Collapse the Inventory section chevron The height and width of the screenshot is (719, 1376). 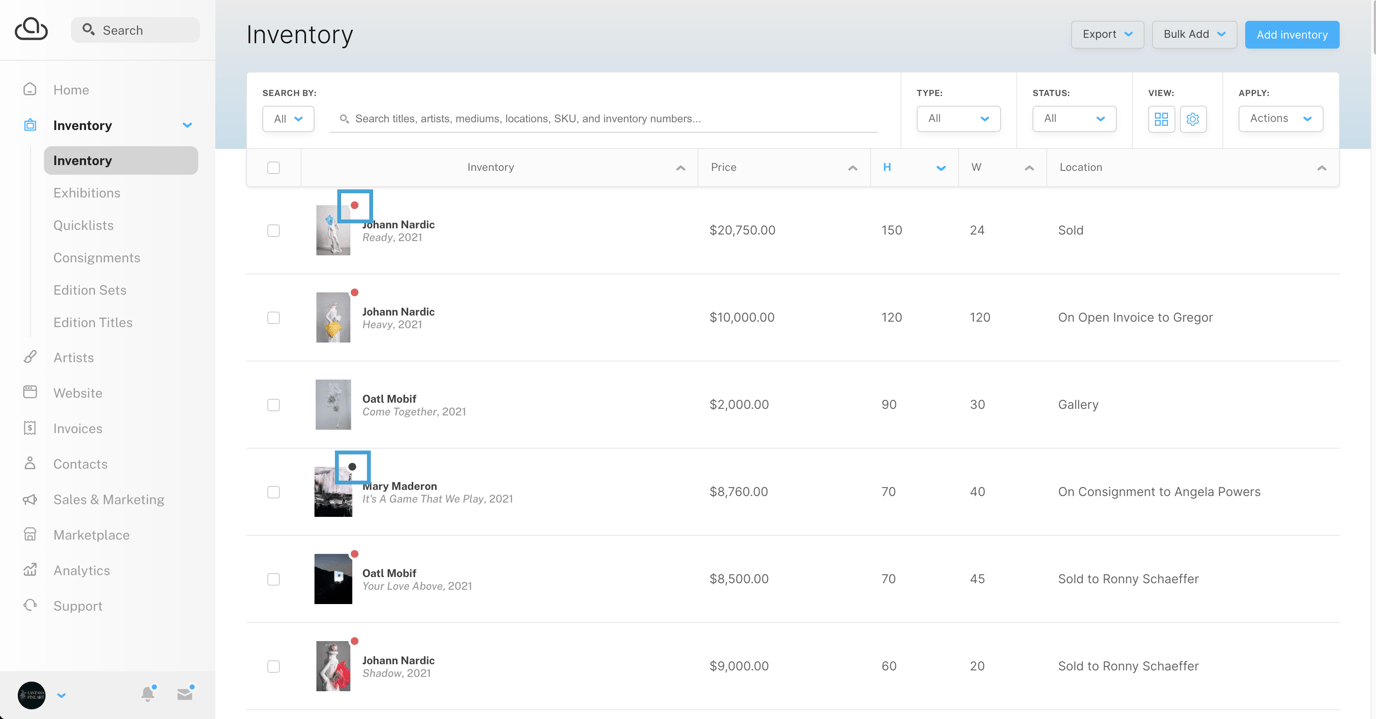point(187,125)
